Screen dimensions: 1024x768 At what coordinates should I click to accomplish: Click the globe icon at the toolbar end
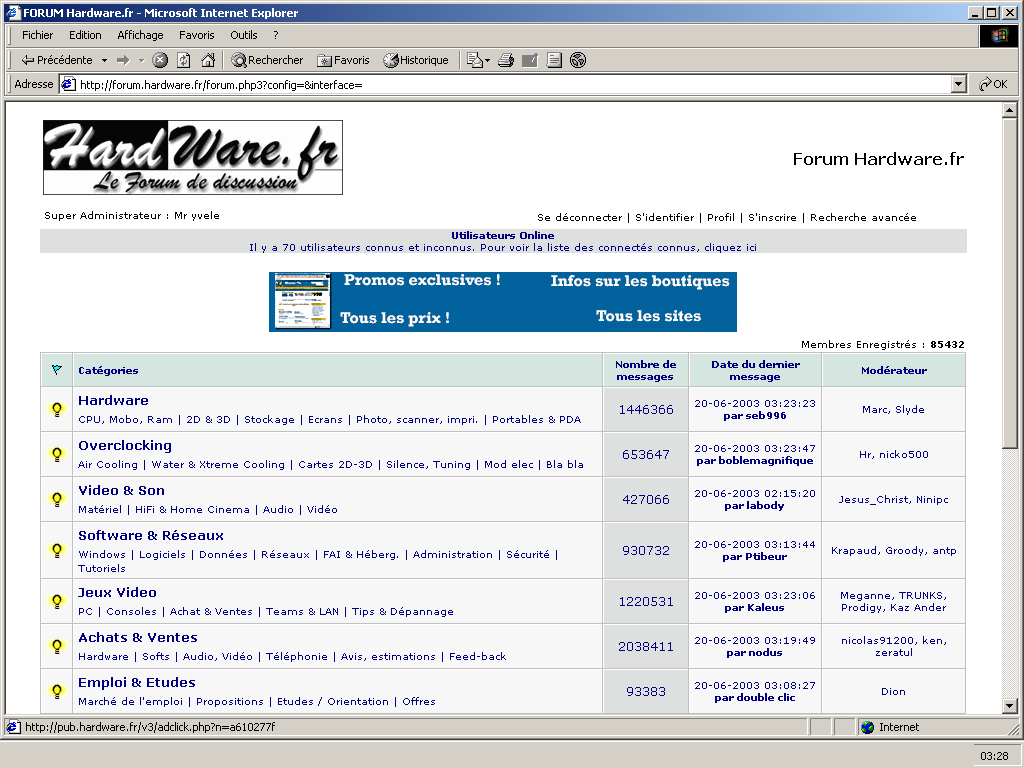(x=578, y=60)
